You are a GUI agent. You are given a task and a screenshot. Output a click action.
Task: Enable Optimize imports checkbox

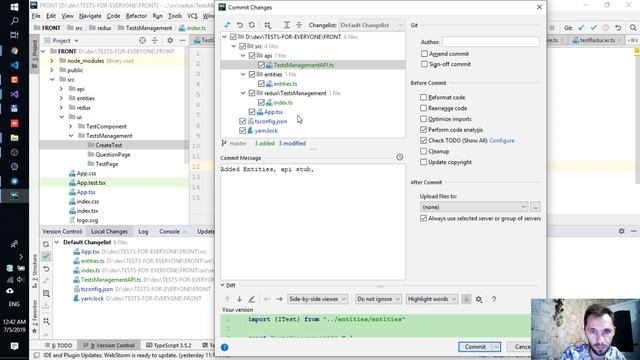tap(424, 119)
